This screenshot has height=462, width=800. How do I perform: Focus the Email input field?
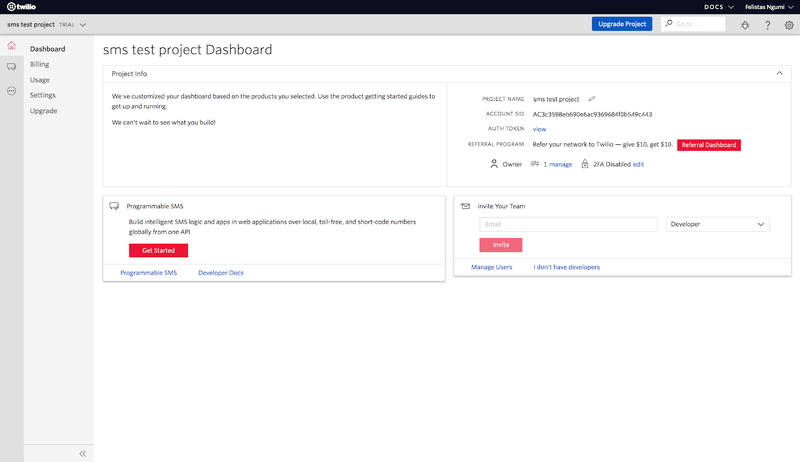pos(568,224)
